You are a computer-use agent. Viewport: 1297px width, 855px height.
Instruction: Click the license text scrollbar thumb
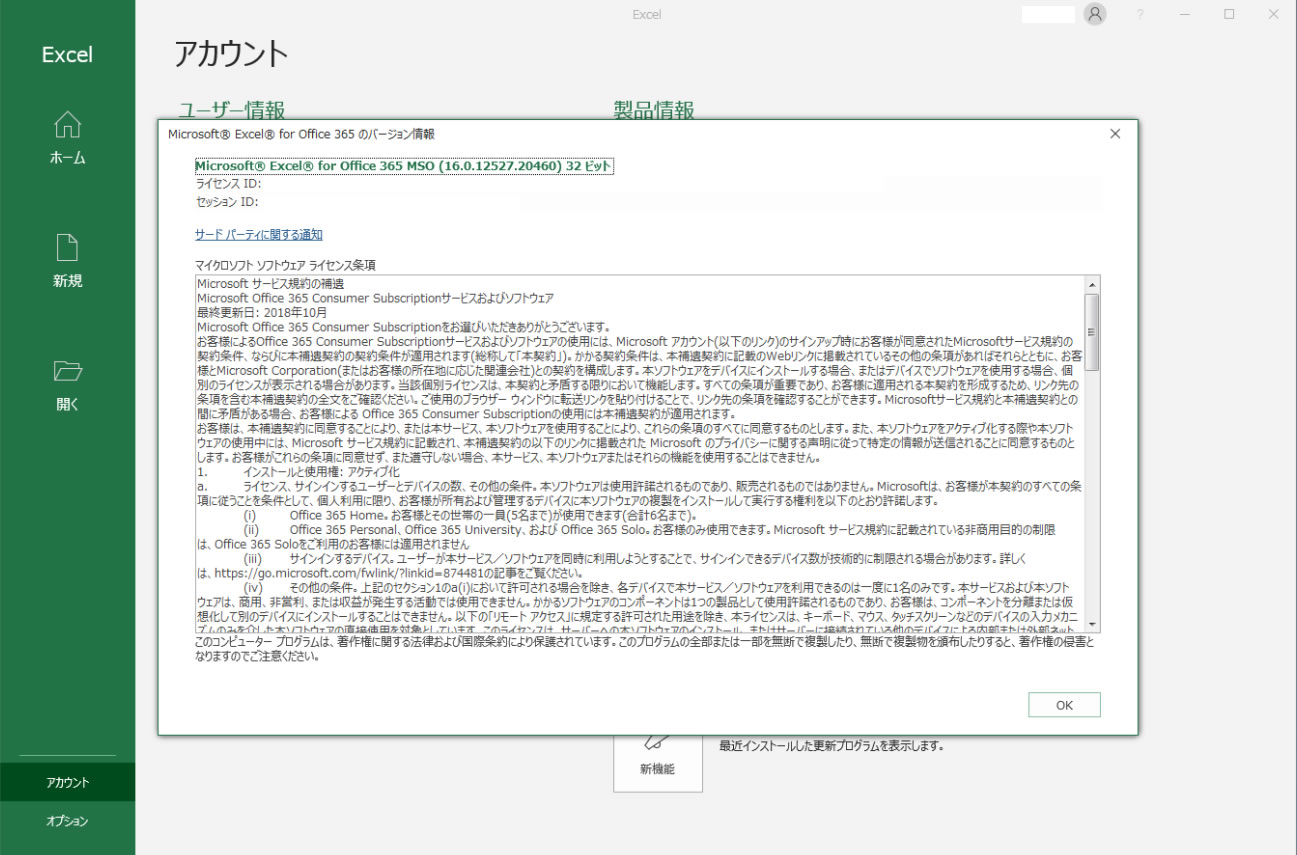click(x=1092, y=332)
